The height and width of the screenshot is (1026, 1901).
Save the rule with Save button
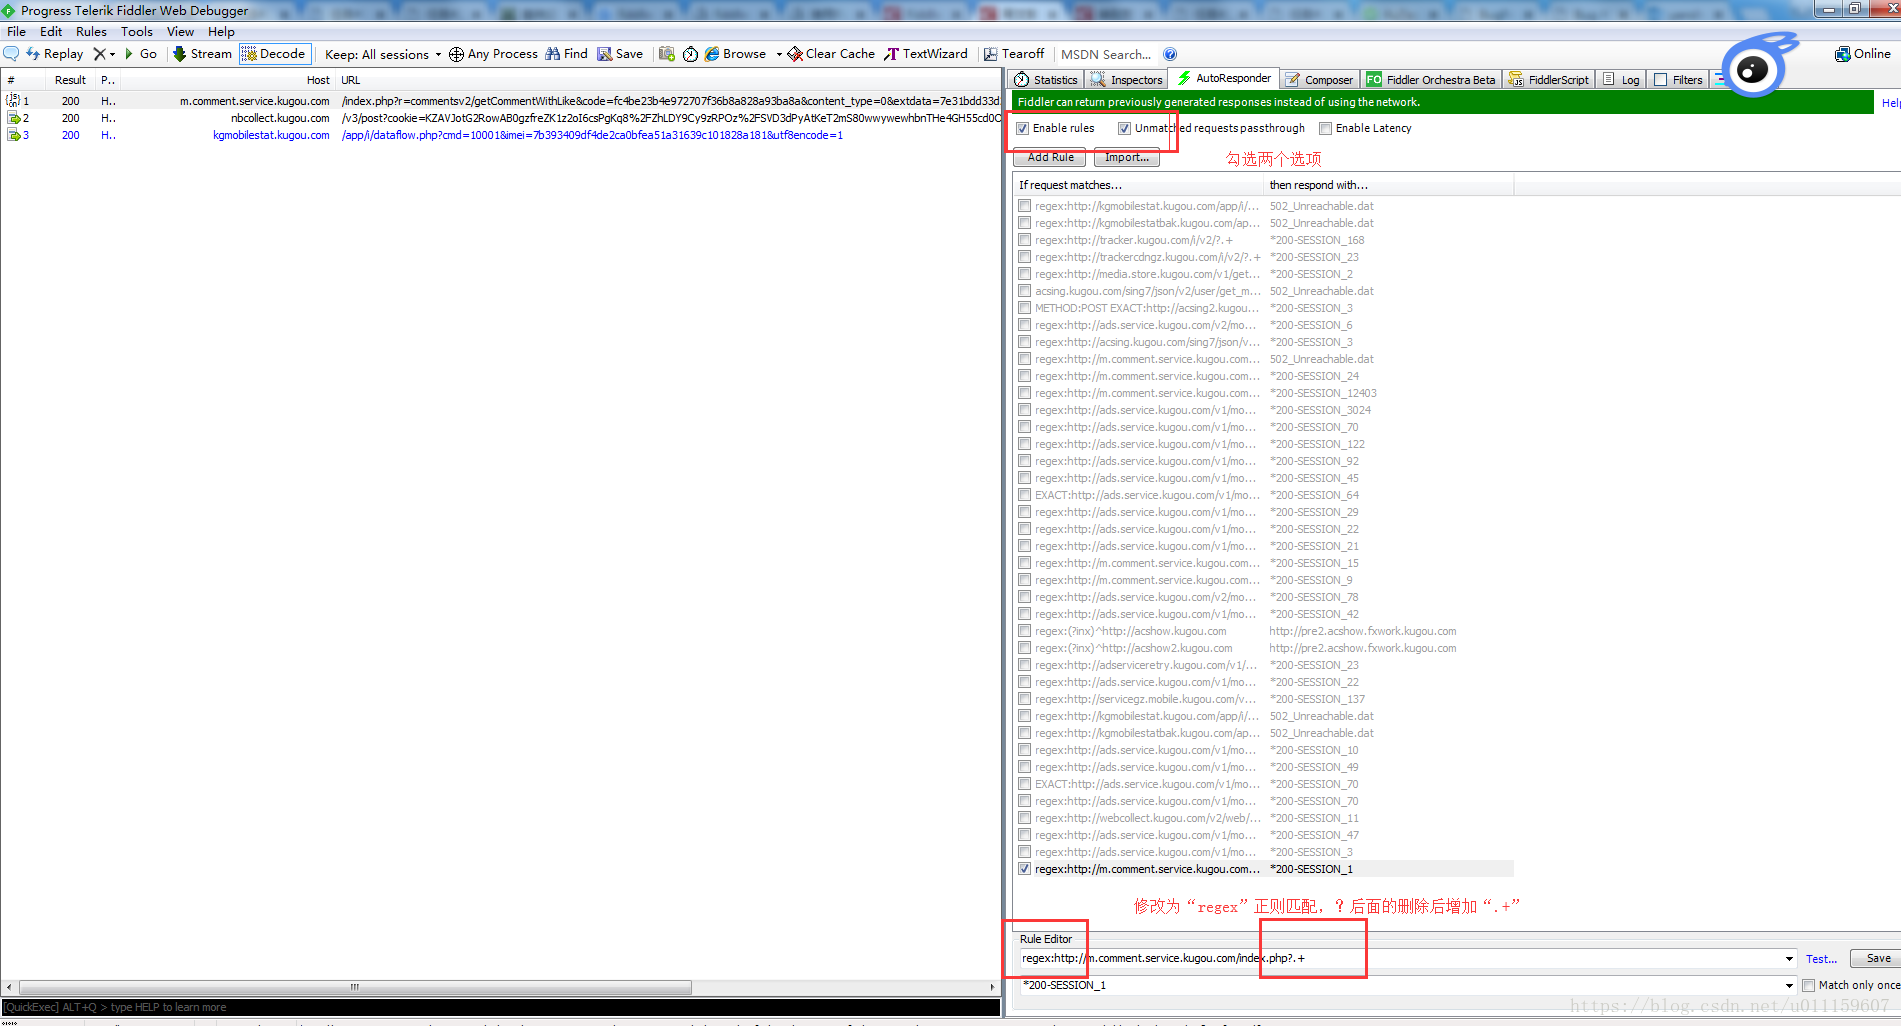(1874, 958)
